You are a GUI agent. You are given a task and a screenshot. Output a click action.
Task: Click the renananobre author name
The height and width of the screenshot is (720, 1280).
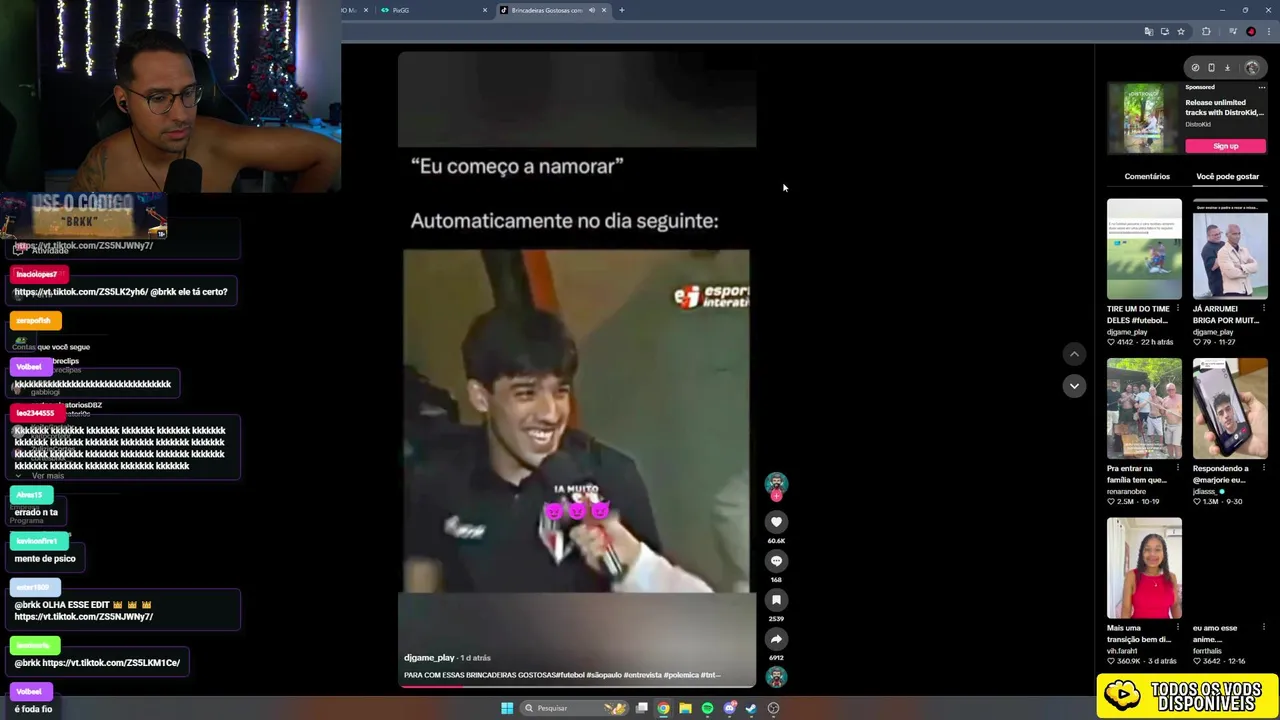point(1126,491)
